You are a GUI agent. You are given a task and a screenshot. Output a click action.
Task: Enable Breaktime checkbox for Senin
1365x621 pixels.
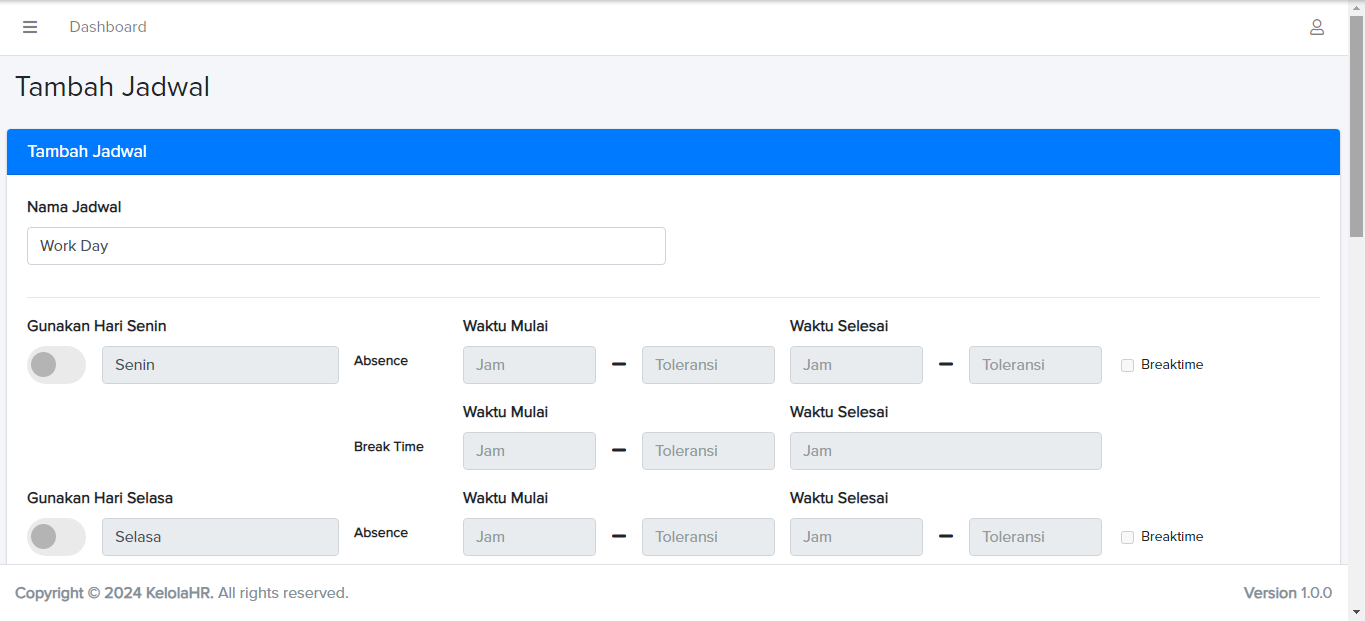coord(1127,365)
